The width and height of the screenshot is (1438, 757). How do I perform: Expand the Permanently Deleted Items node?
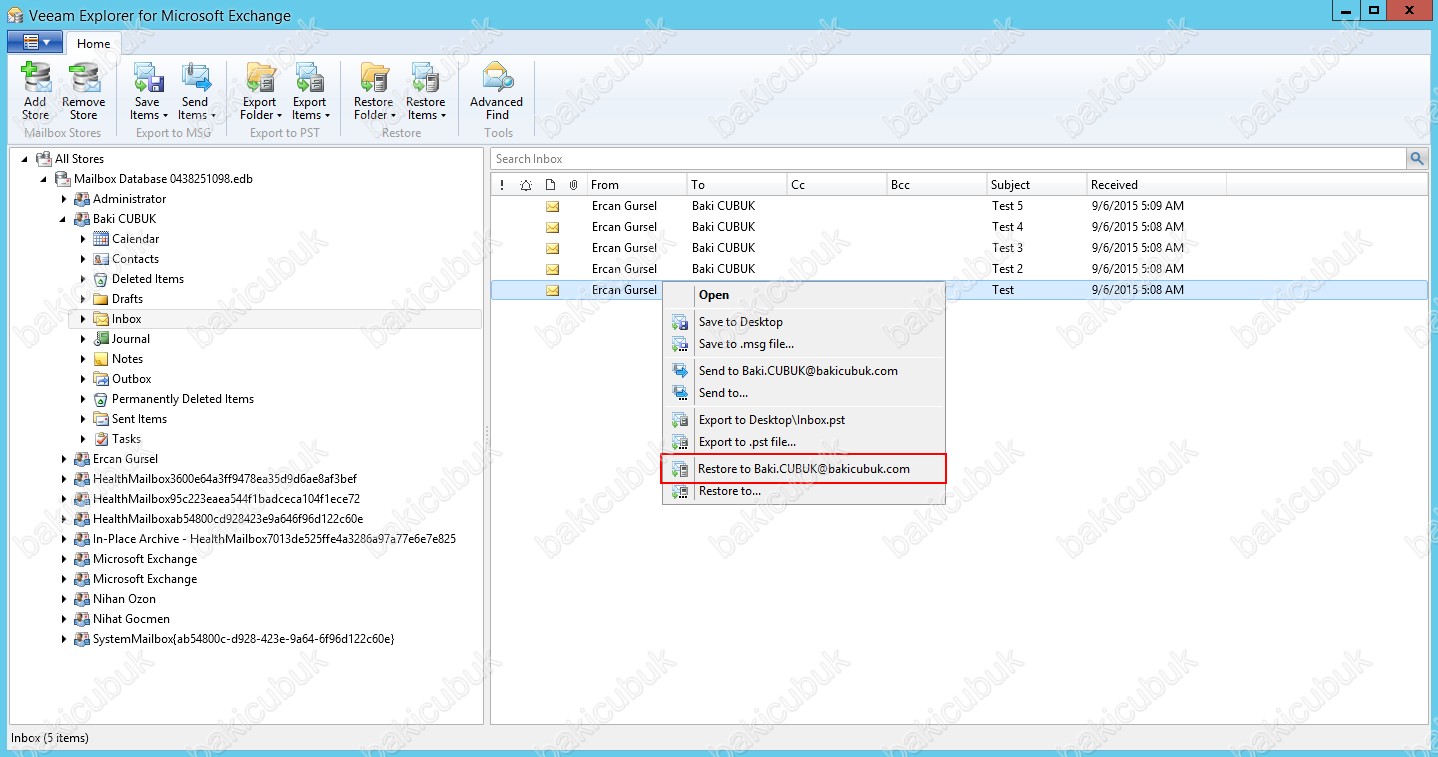pyautogui.click(x=83, y=399)
